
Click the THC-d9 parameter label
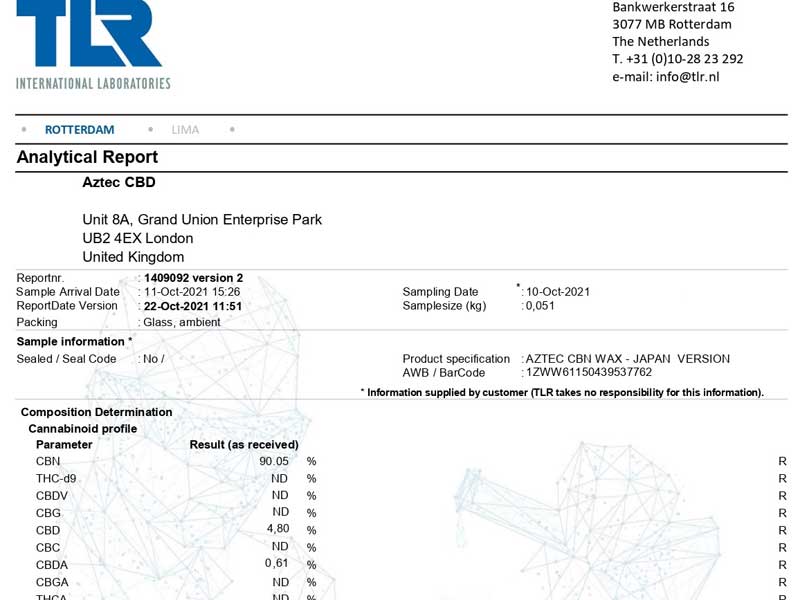[56, 478]
